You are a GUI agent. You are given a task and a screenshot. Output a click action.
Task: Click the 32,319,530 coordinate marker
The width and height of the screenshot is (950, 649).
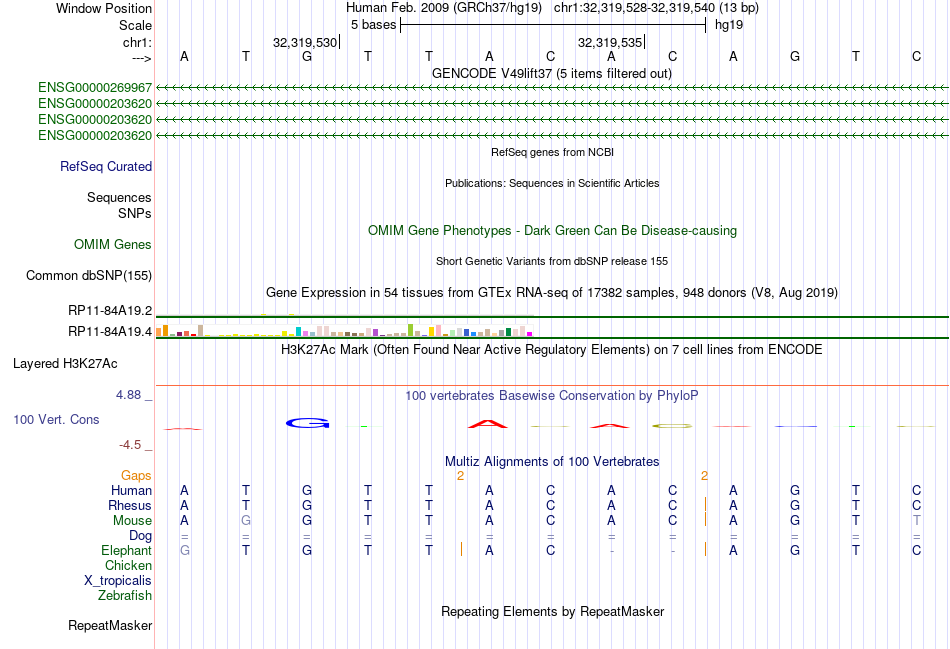pos(305,42)
